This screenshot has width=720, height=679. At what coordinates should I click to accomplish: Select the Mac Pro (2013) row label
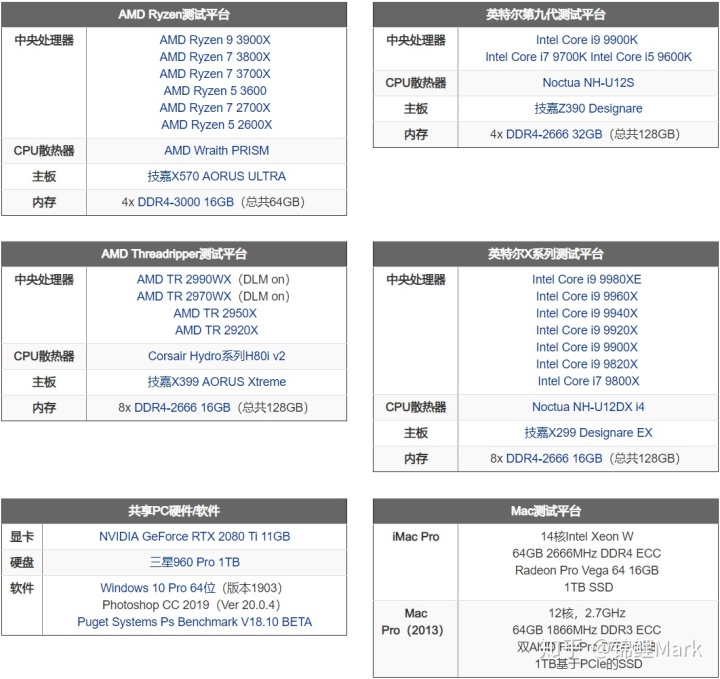(412, 622)
